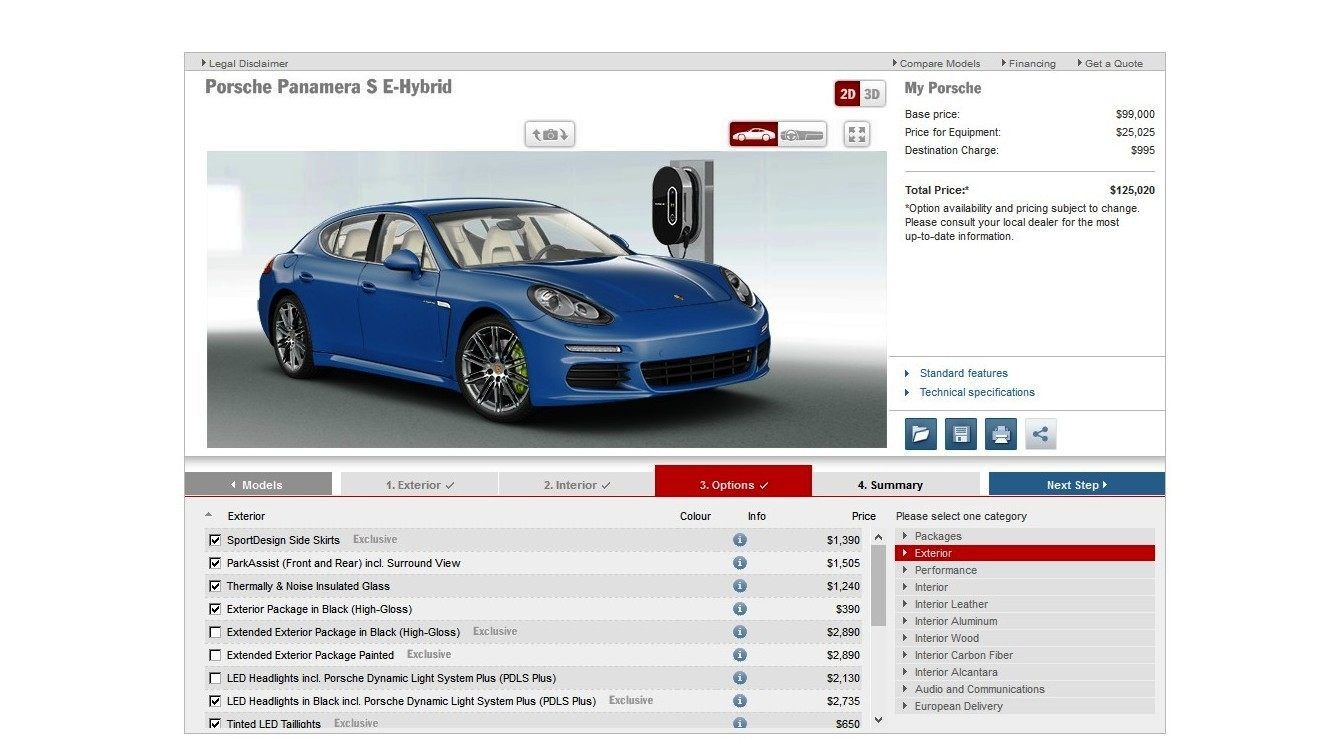Click the options list scroll up arrow
The width and height of the screenshot is (1326, 742).
click(x=878, y=538)
